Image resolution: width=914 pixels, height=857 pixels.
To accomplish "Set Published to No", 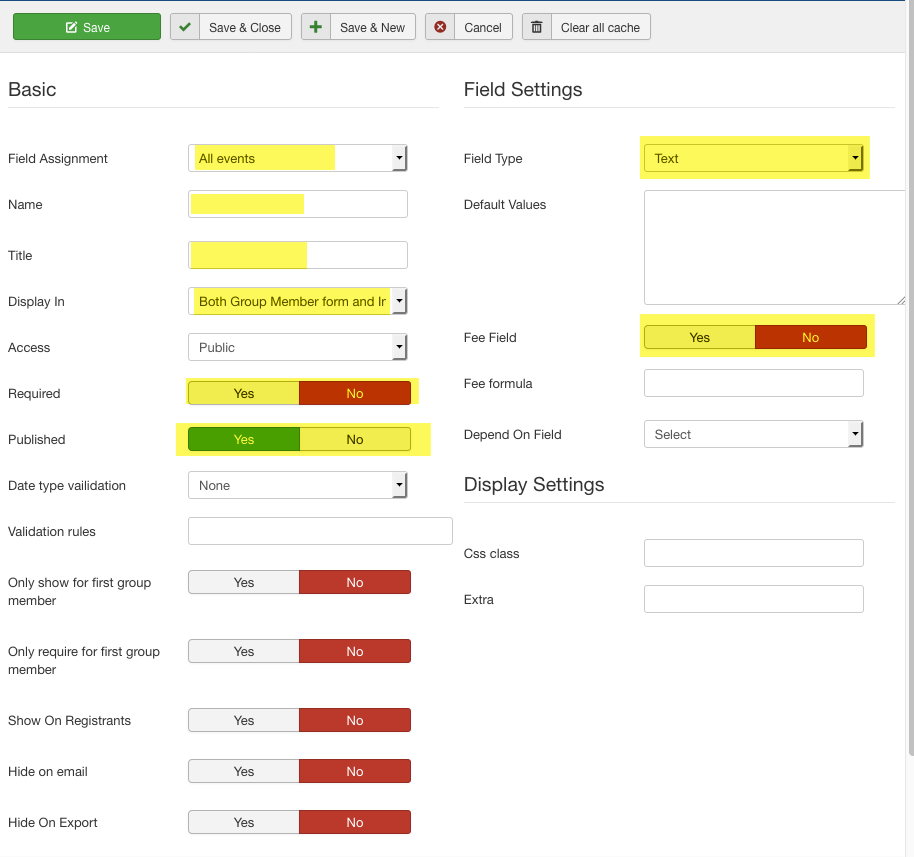I will (x=355, y=439).
